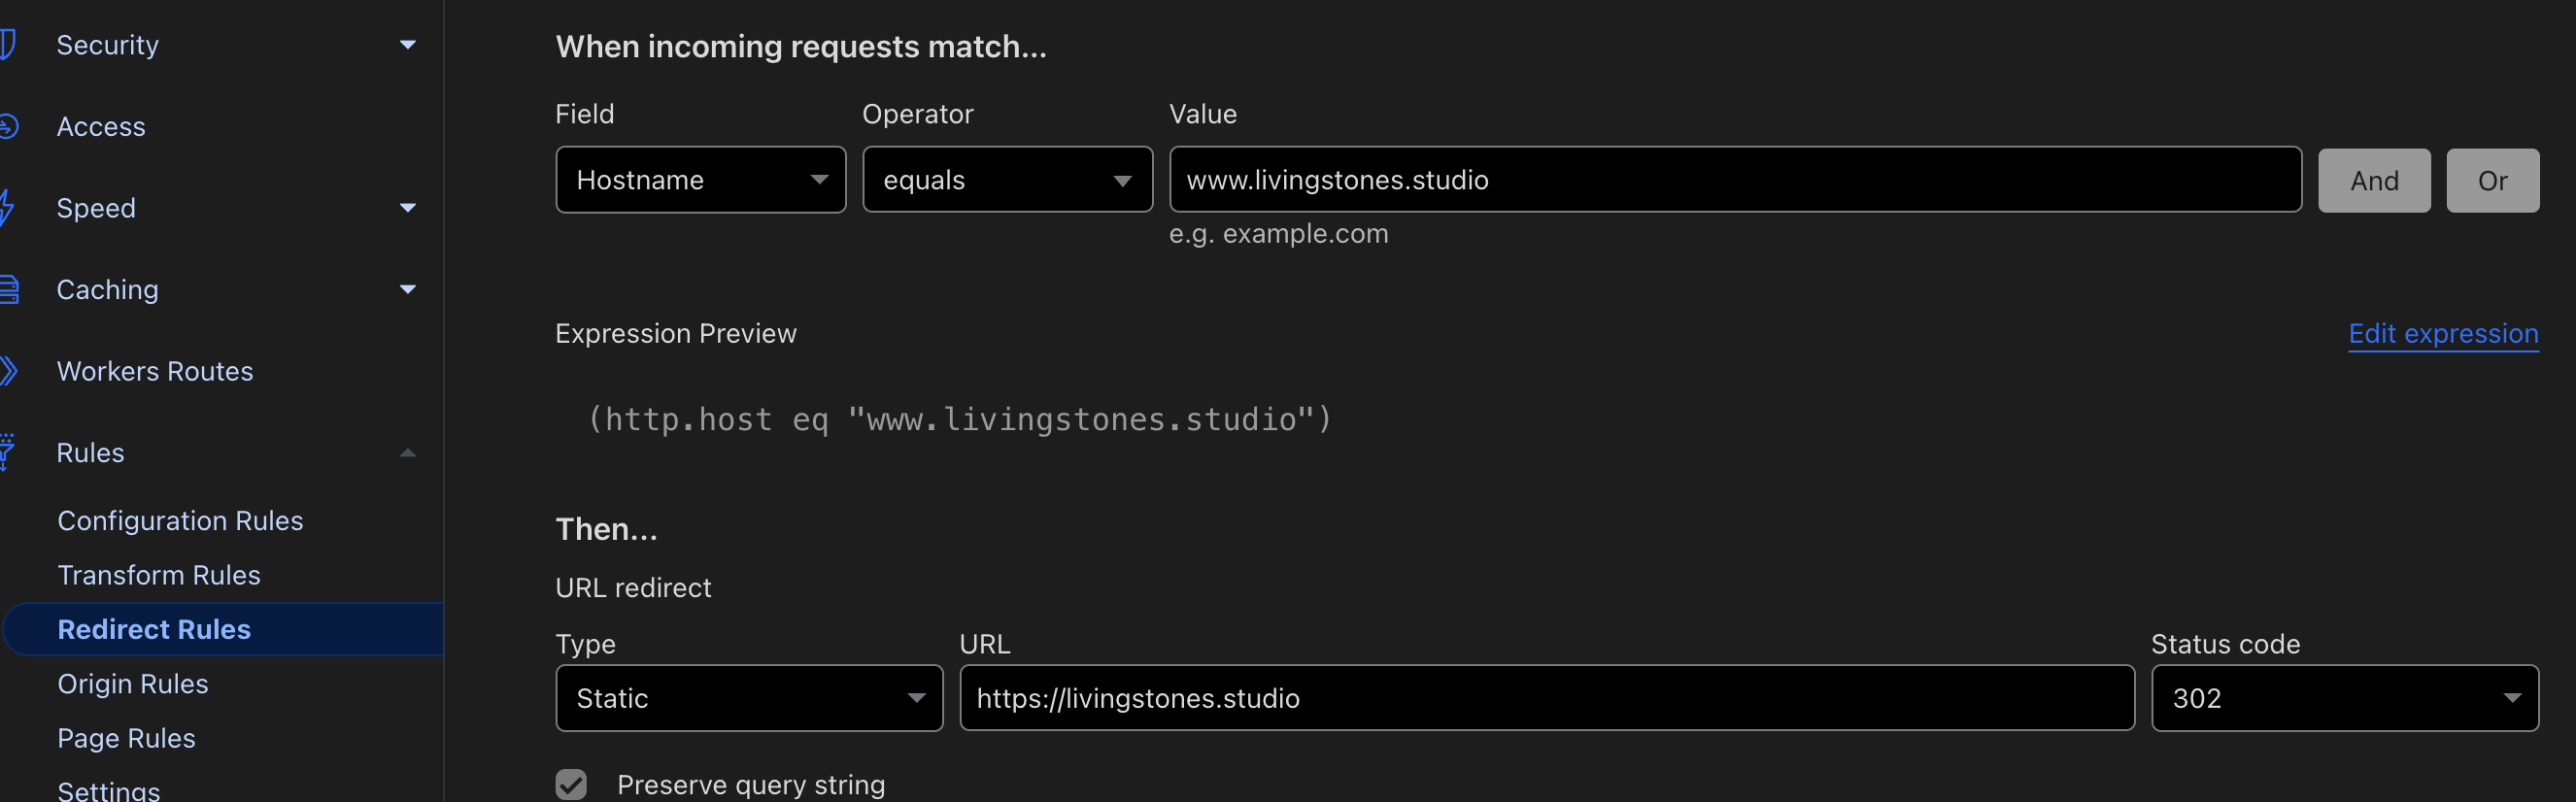The image size is (2576, 802).
Task: Toggle the Preserve query string checkbox
Action: point(571,784)
